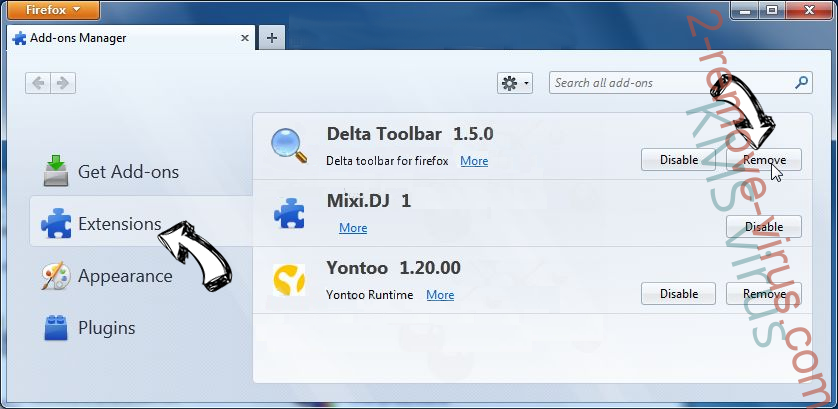Click the Yontoo yellow extension icon
The width and height of the screenshot is (838, 409).
288,281
